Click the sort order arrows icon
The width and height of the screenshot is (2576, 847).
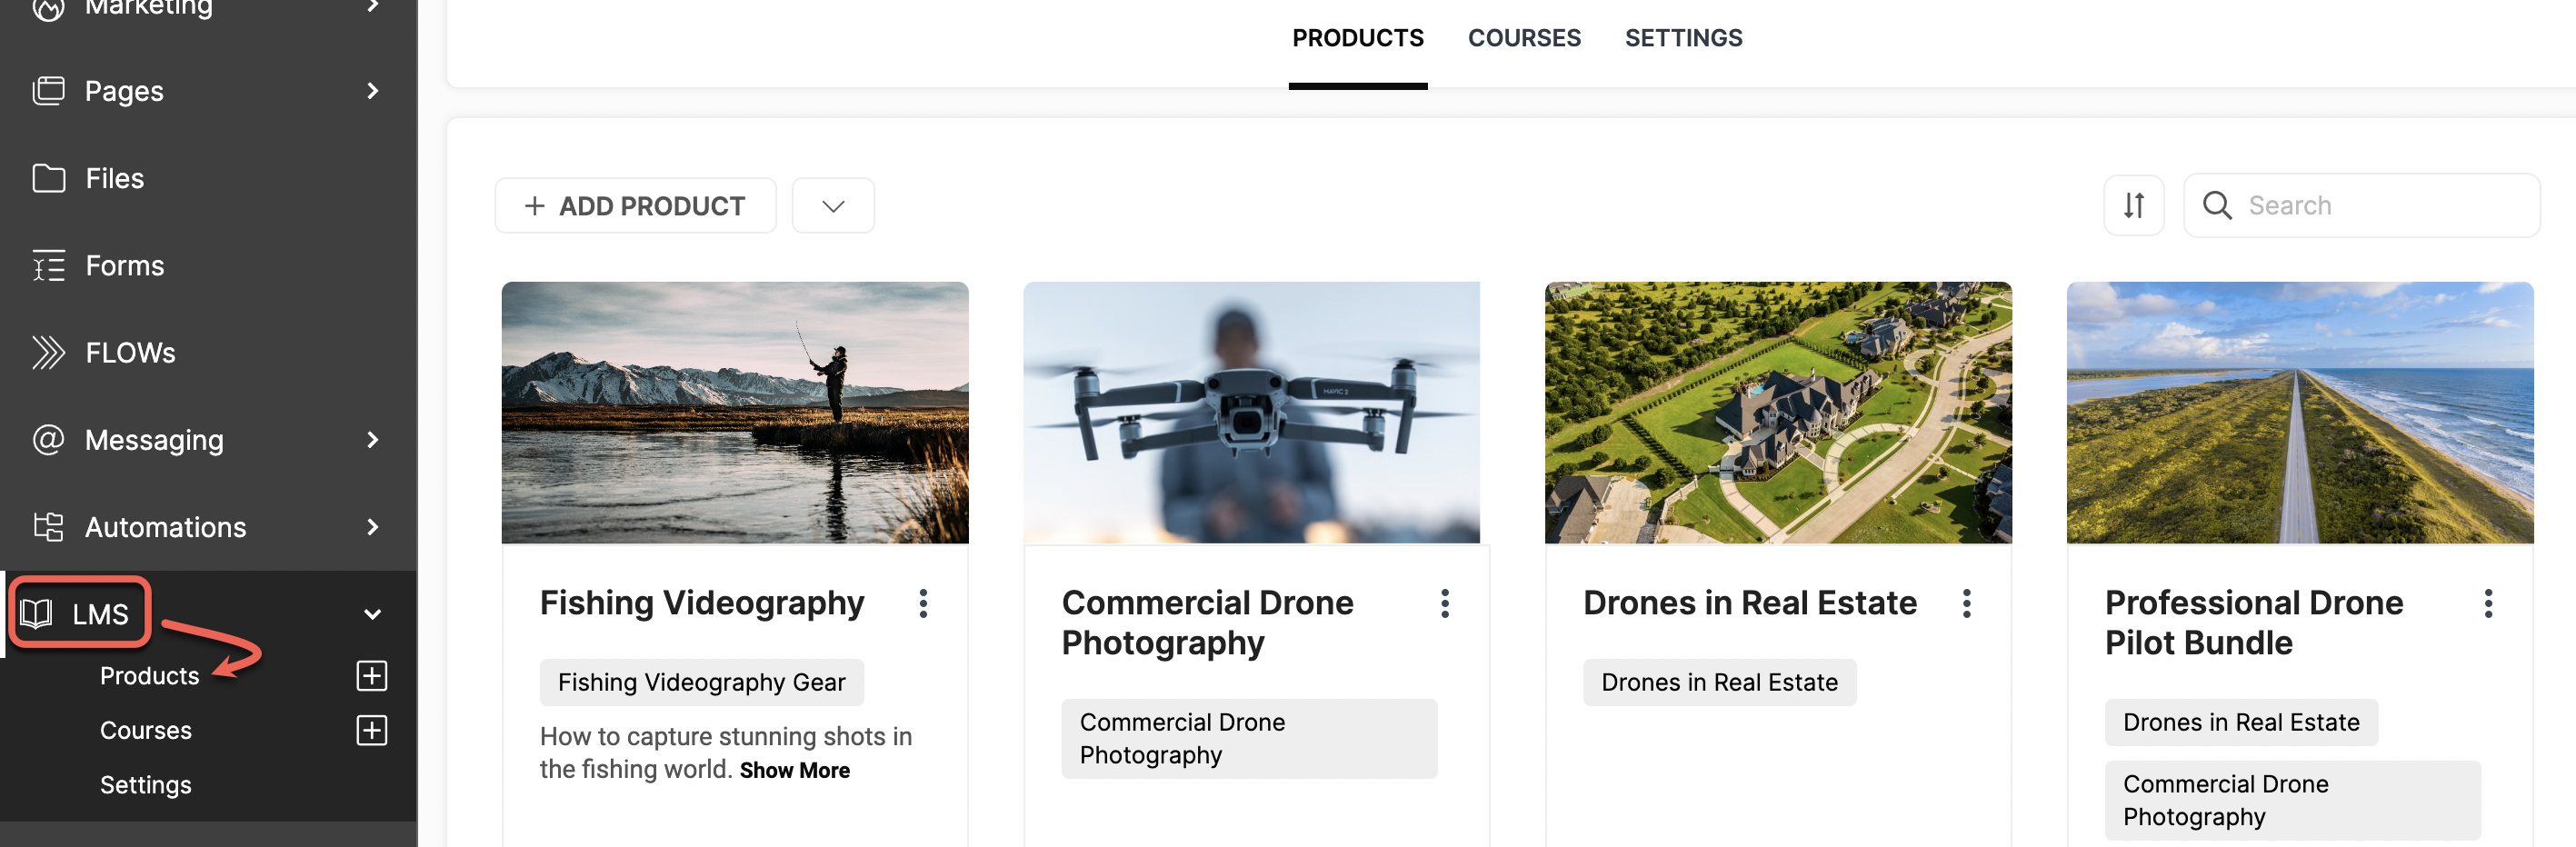[x=2133, y=205]
